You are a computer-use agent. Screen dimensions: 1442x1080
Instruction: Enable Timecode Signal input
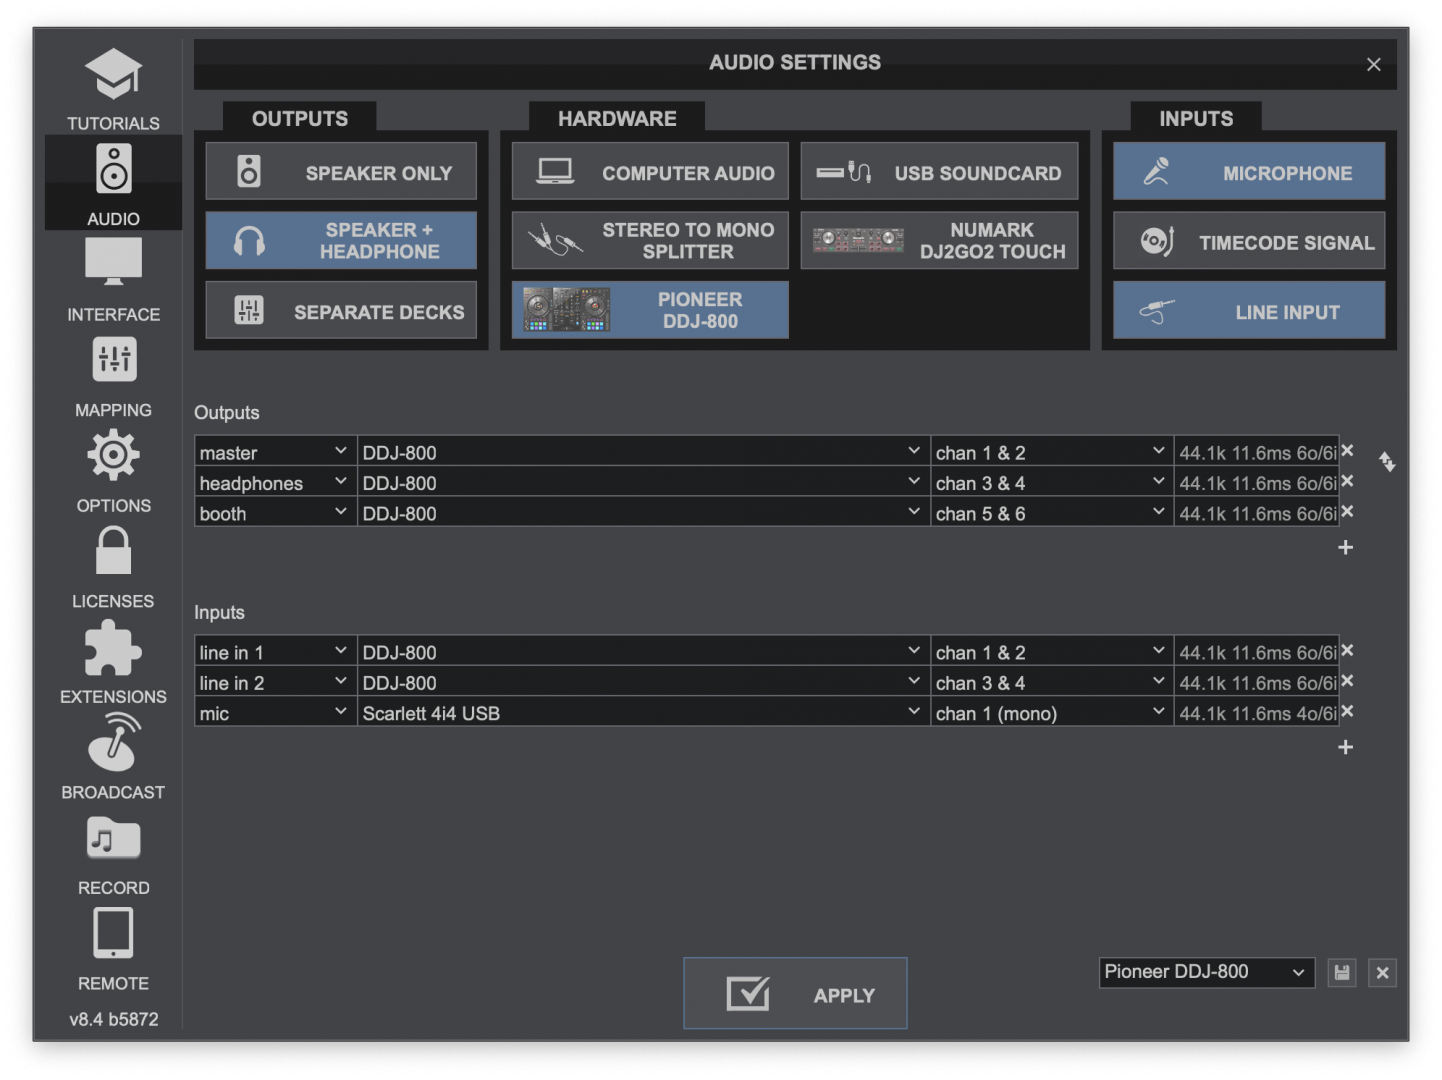pyautogui.click(x=1249, y=241)
